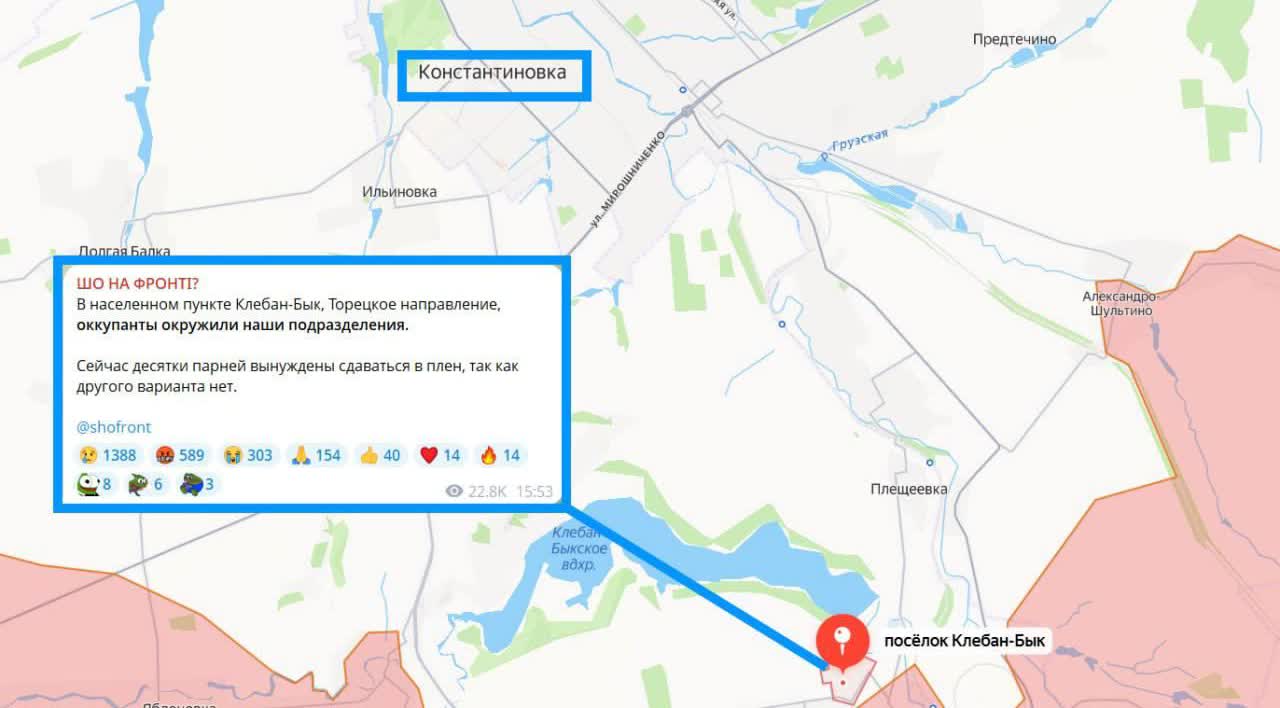Image resolution: width=1280 pixels, height=708 pixels.
Task: Click the frog sticker reaction with 8
Action: [94, 485]
